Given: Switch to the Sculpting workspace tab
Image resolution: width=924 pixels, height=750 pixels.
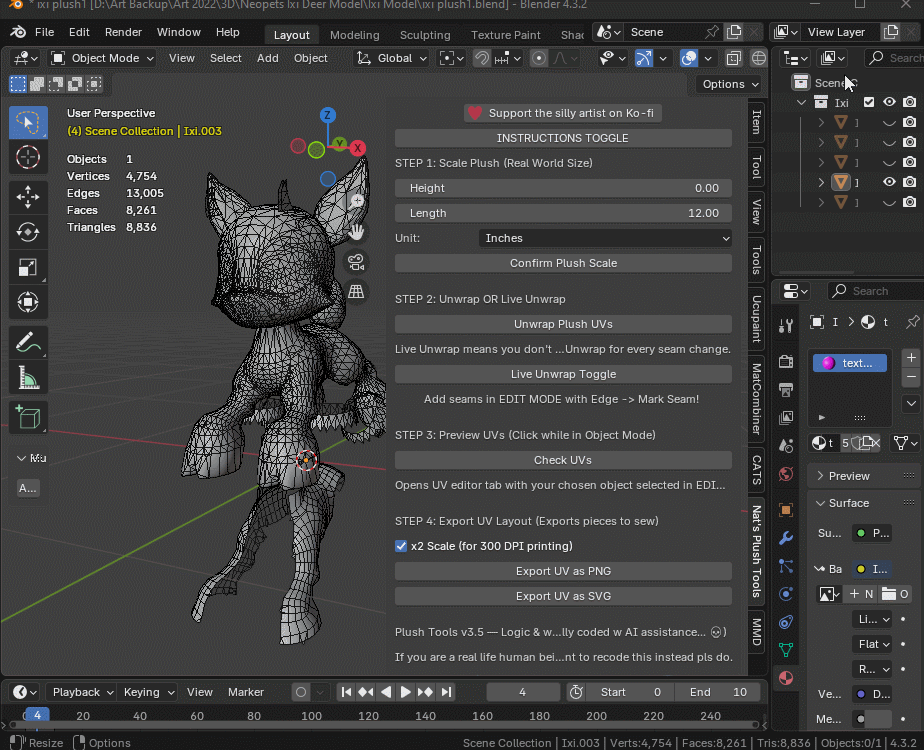Looking at the screenshot, I should (x=425, y=35).
